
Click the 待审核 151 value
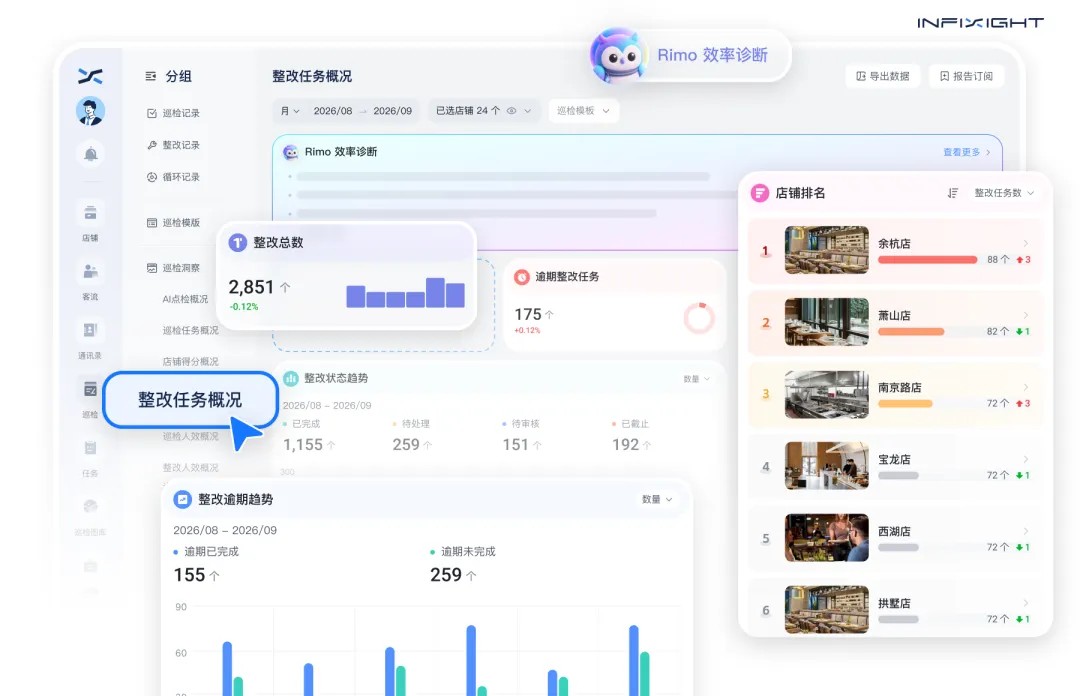(x=515, y=445)
